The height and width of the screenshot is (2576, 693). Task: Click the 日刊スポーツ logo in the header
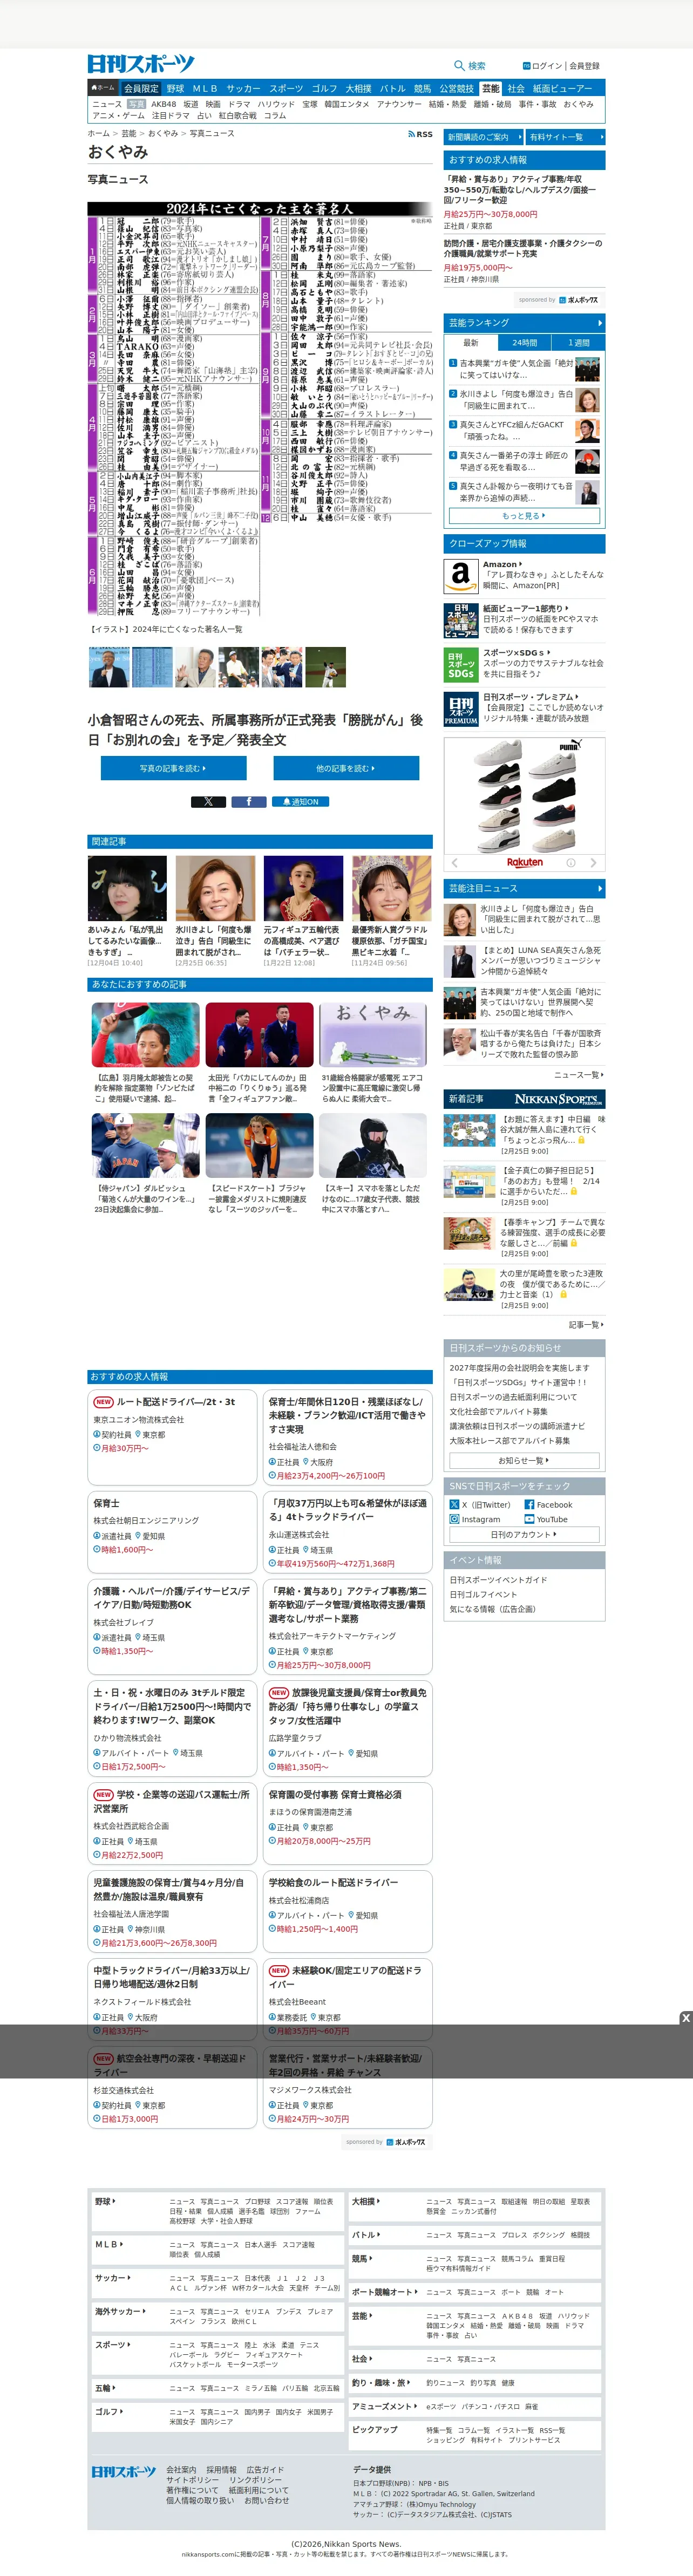pyautogui.click(x=141, y=64)
